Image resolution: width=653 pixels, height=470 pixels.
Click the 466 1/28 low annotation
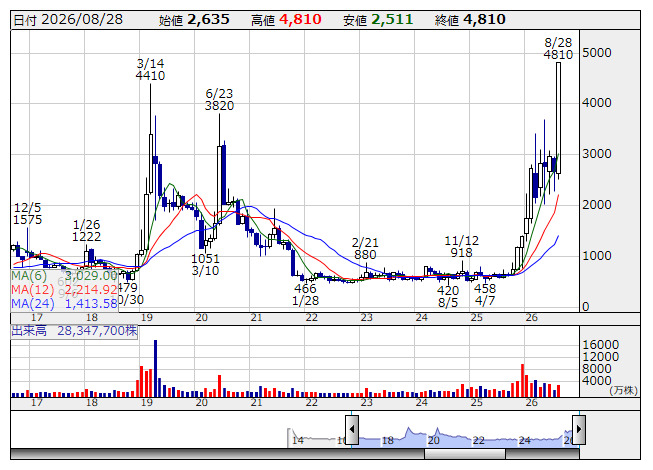tap(305, 294)
